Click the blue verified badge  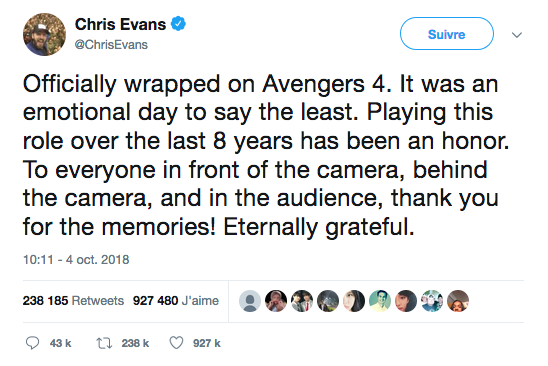(x=178, y=24)
